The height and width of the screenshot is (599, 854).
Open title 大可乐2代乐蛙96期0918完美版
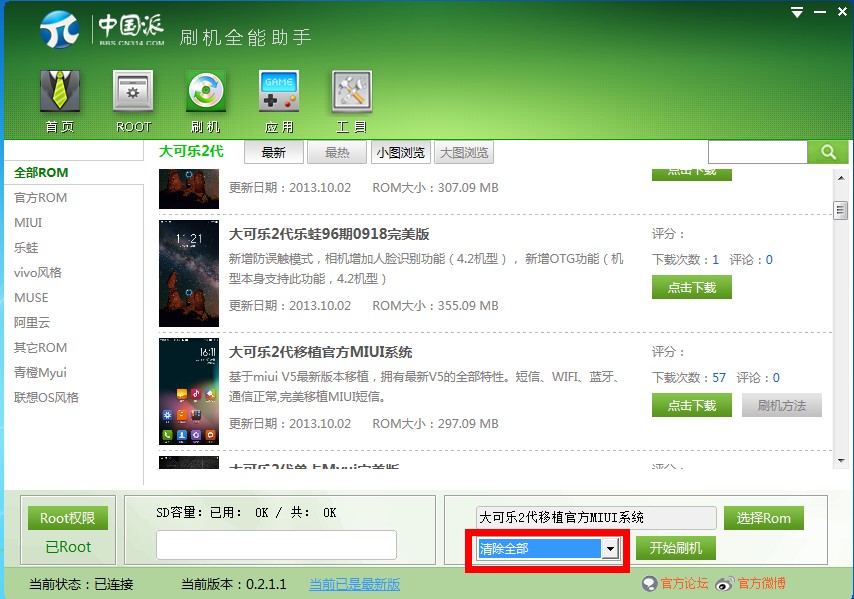pyautogui.click(x=329, y=234)
